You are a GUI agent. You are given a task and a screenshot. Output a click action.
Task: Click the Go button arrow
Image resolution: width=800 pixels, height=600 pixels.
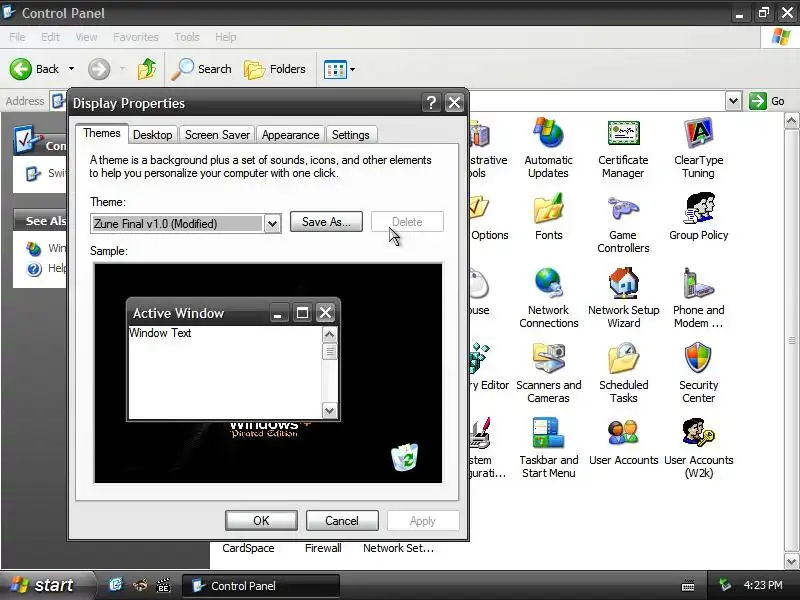(x=758, y=101)
